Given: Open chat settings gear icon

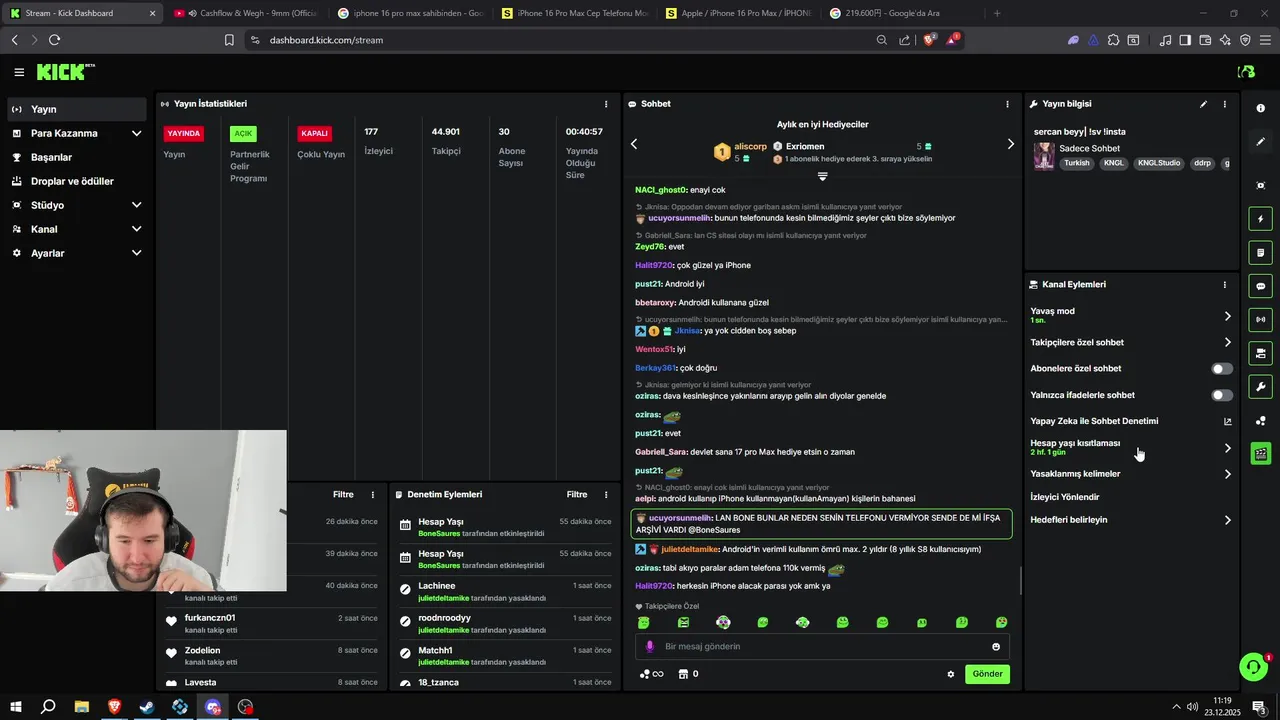Looking at the screenshot, I should point(951,674).
